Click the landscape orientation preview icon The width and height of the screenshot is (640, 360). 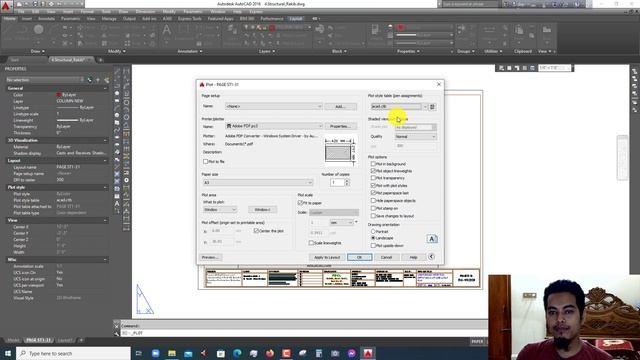point(432,239)
